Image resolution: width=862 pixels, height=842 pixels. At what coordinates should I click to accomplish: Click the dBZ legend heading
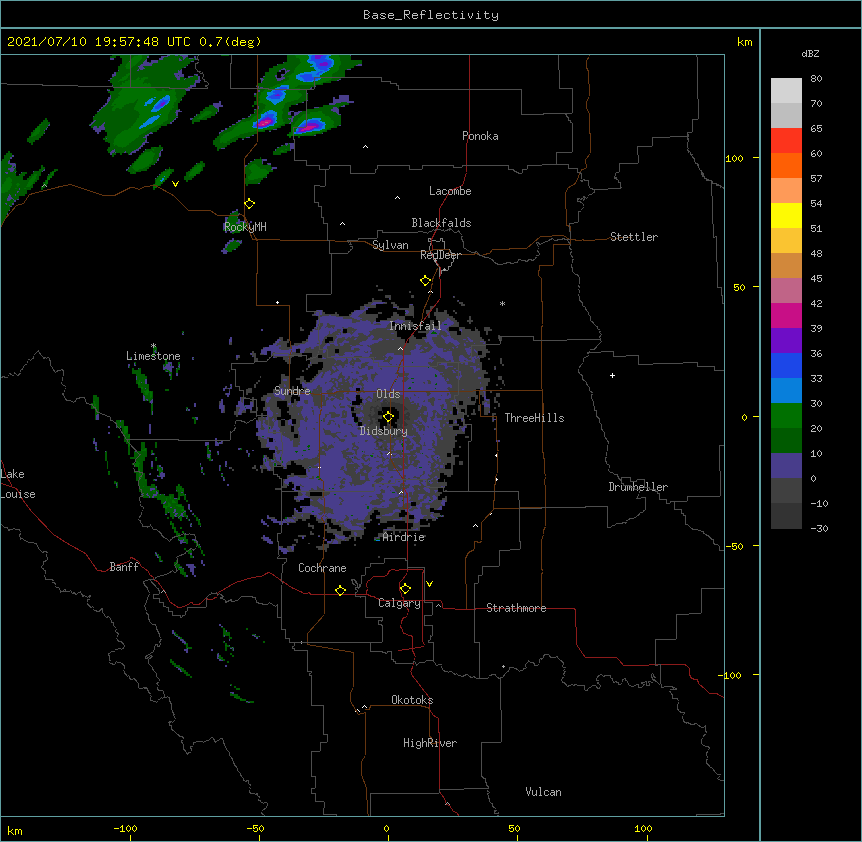point(810,54)
